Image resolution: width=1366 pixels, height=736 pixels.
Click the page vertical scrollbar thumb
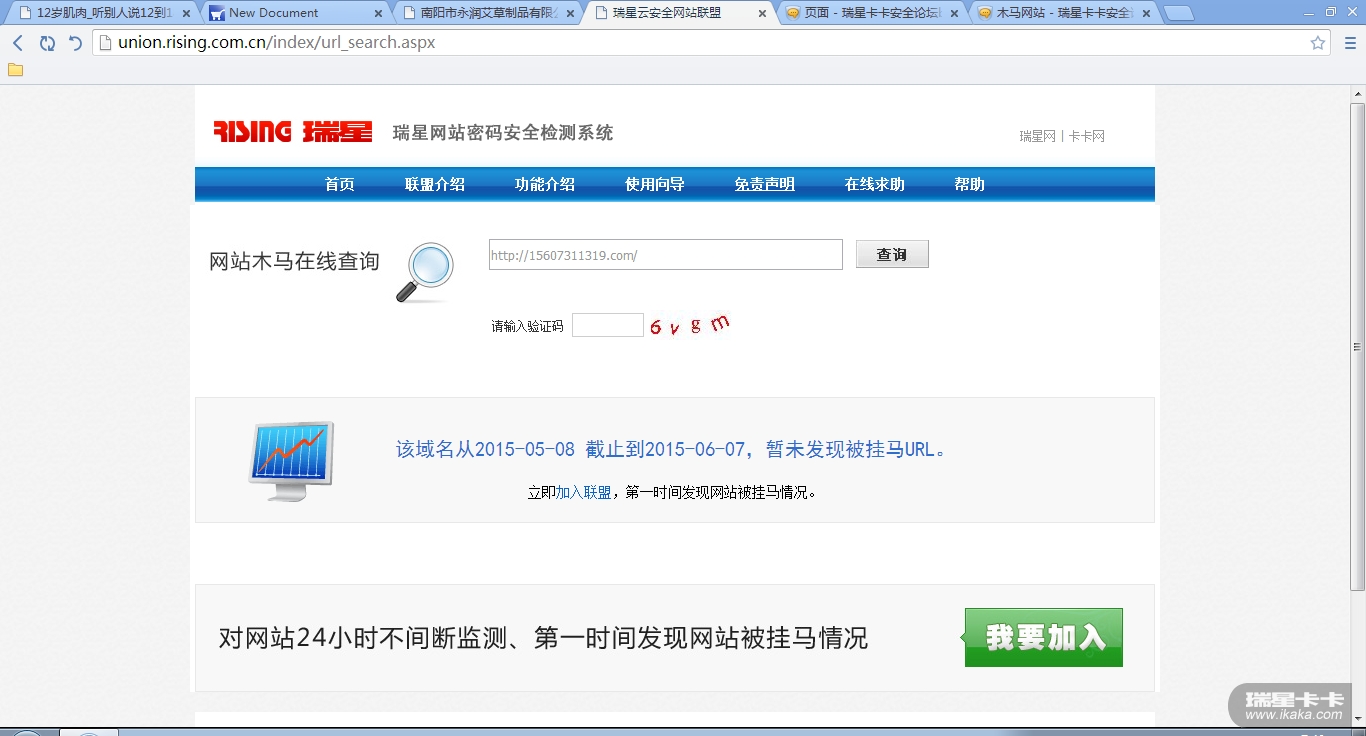pos(1357,346)
